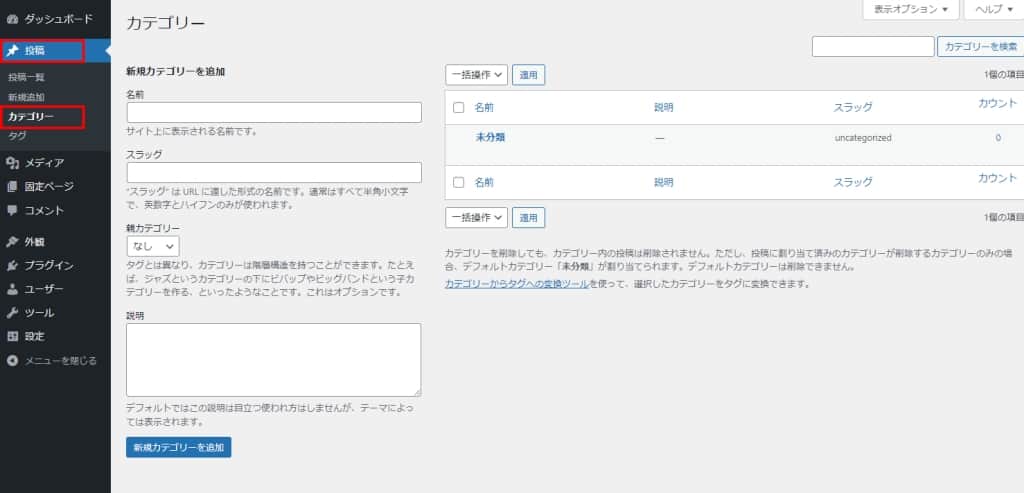Image resolution: width=1024 pixels, height=493 pixels.
Task: Click the 固定ページ pages icon
Action: pos(12,187)
